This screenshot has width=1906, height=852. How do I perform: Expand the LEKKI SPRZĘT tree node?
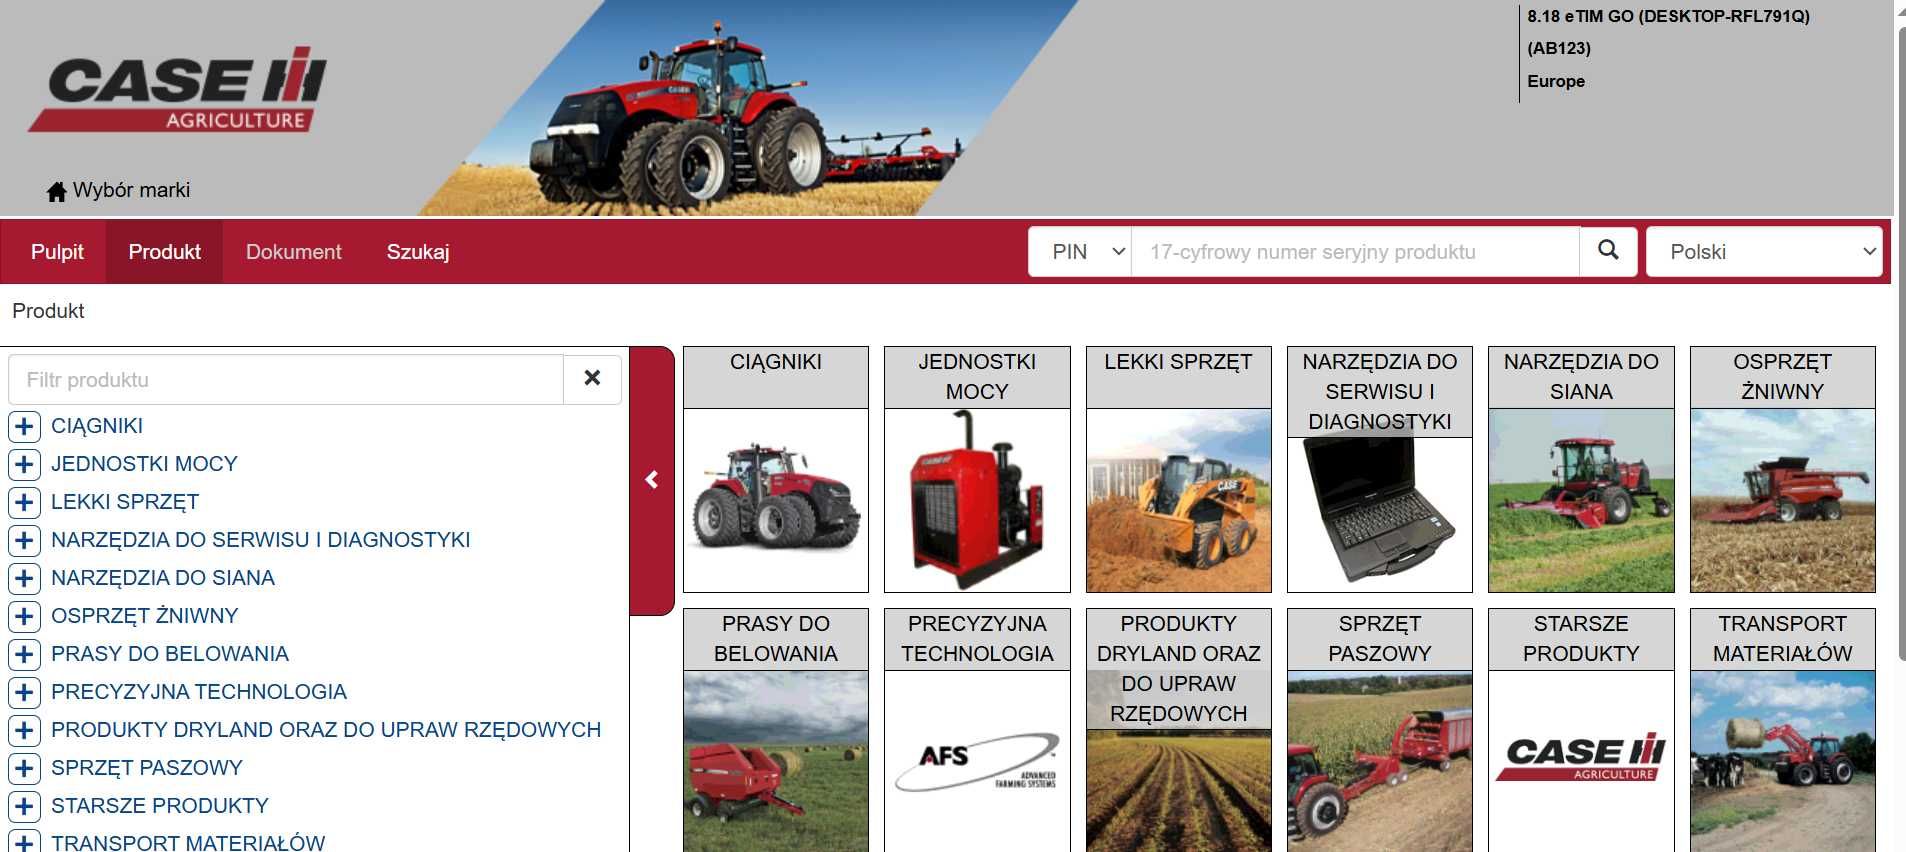[24, 502]
